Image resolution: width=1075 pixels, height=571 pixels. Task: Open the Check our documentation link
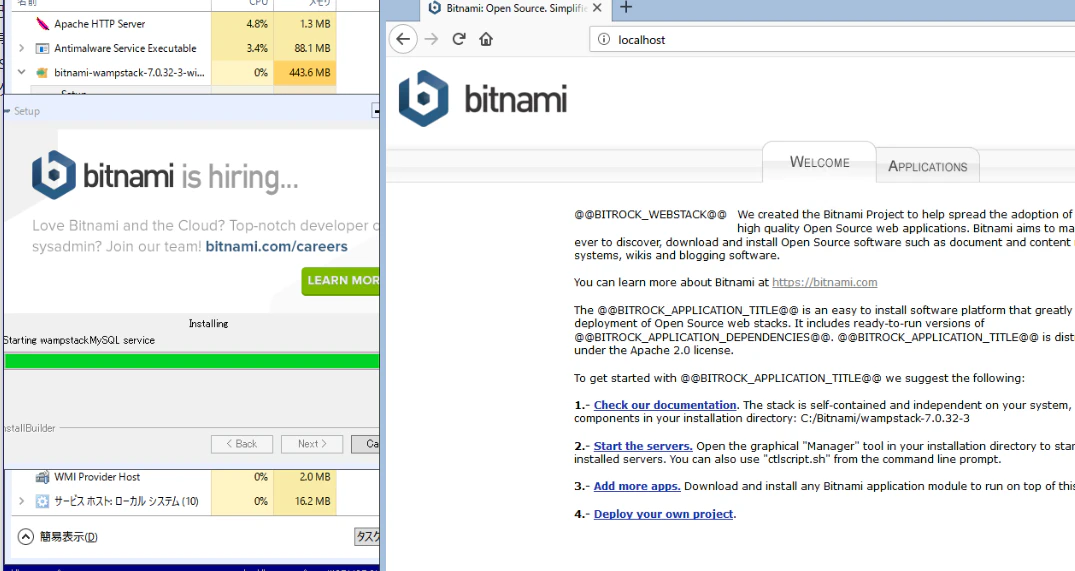point(665,405)
